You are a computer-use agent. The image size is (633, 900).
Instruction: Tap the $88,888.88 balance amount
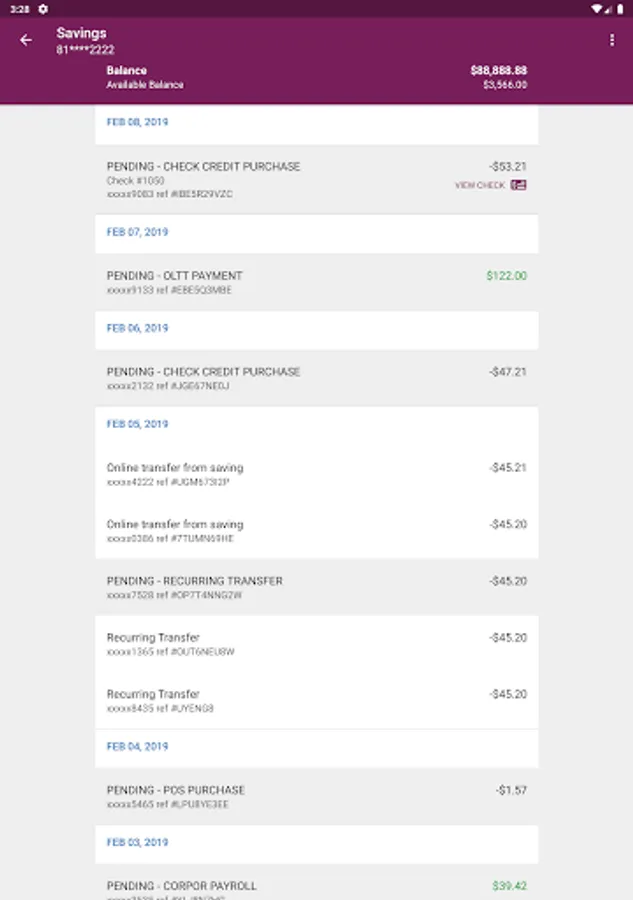point(498,71)
